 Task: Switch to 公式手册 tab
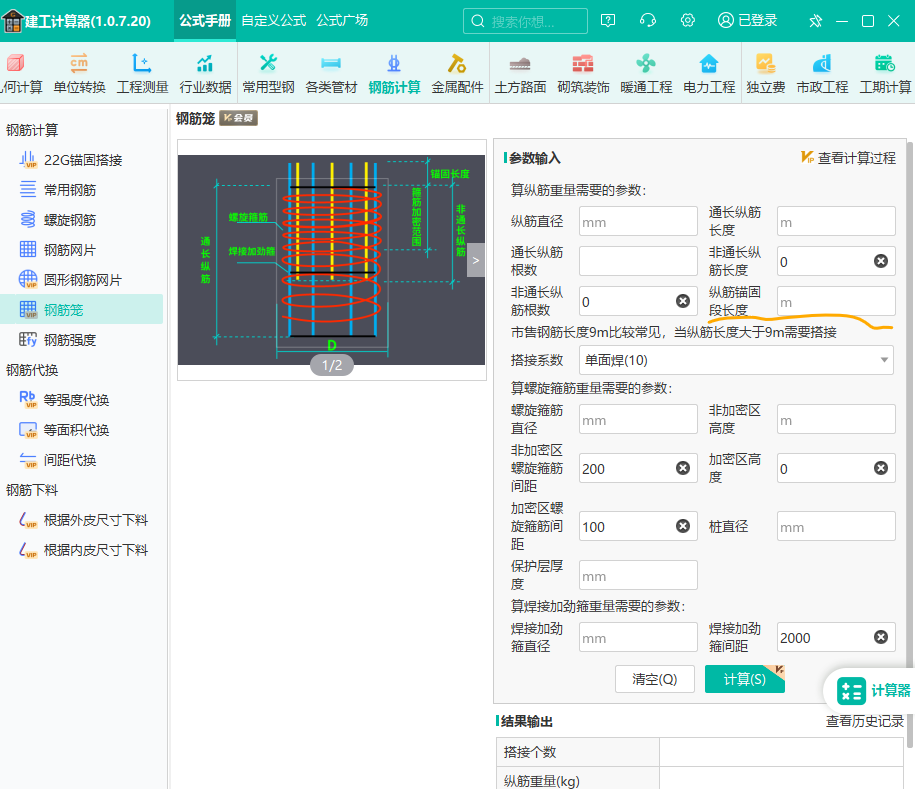pos(205,21)
